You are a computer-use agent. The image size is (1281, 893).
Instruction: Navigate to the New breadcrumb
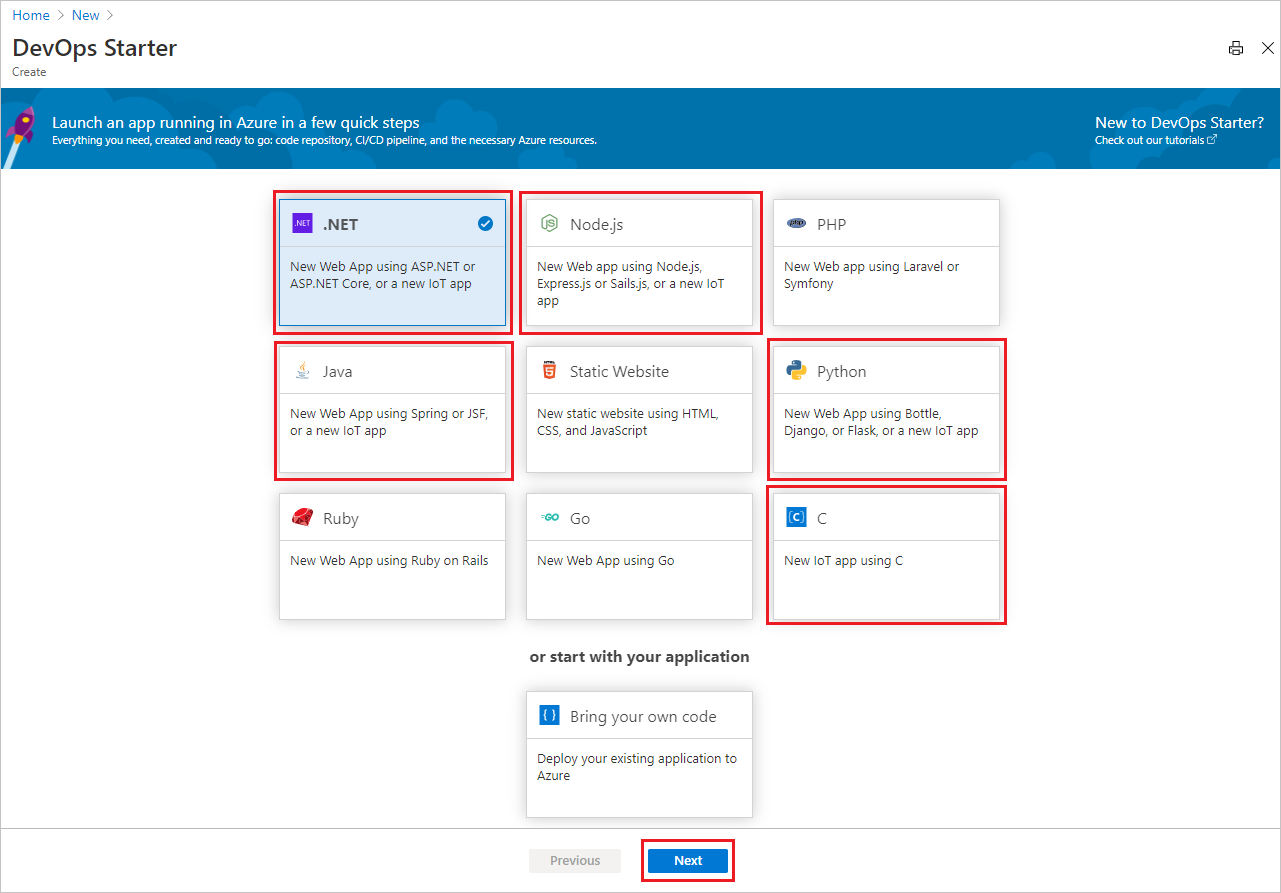tap(86, 15)
